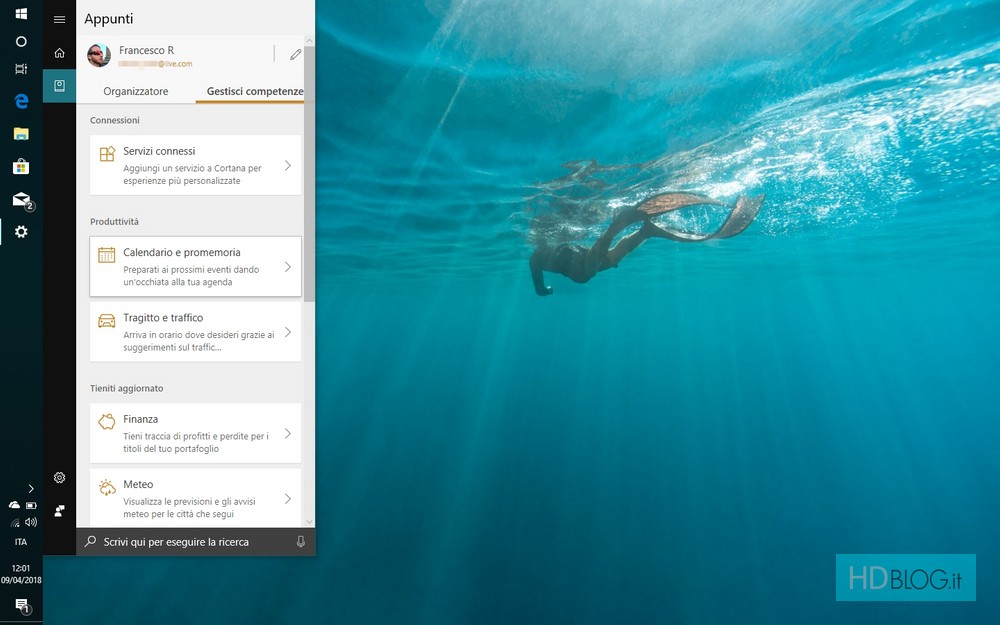Edit profile with pencil icon
This screenshot has width=1000, height=625.
(295, 55)
